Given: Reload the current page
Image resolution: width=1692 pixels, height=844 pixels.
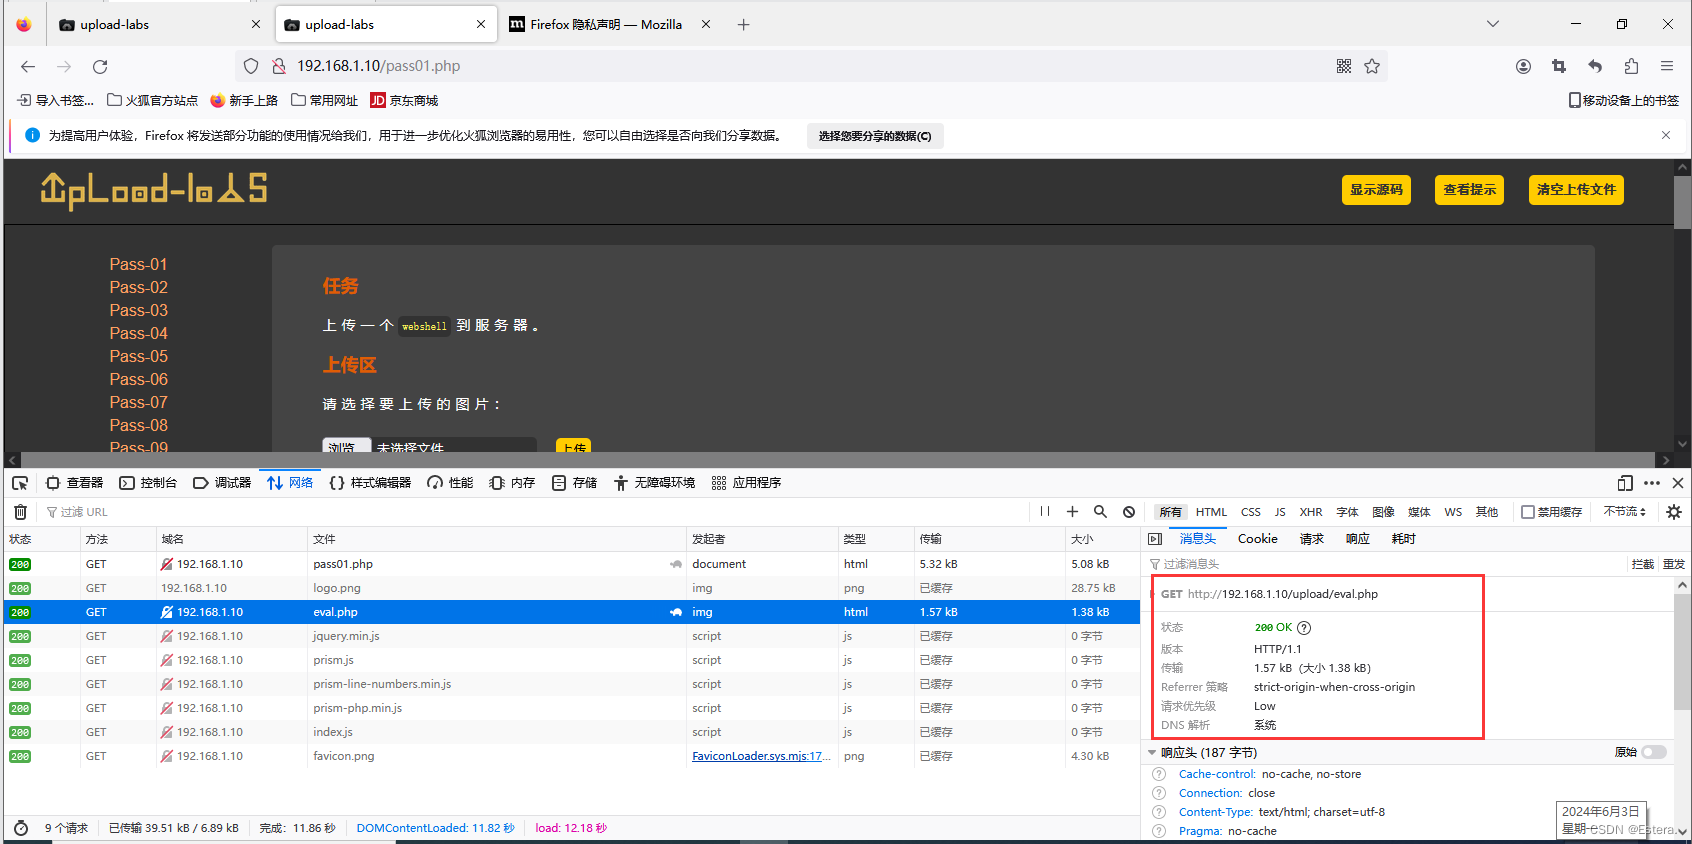Looking at the screenshot, I should click(100, 66).
